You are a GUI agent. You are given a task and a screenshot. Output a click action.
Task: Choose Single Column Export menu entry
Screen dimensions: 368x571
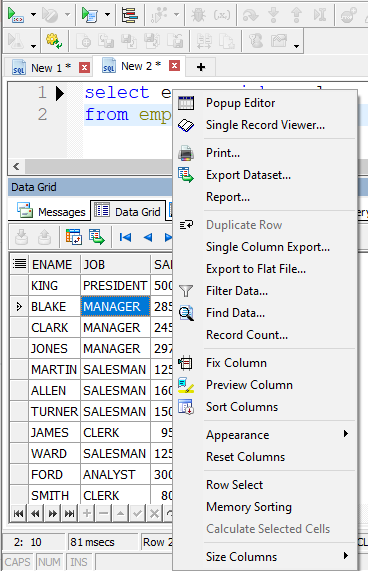(x=268, y=247)
